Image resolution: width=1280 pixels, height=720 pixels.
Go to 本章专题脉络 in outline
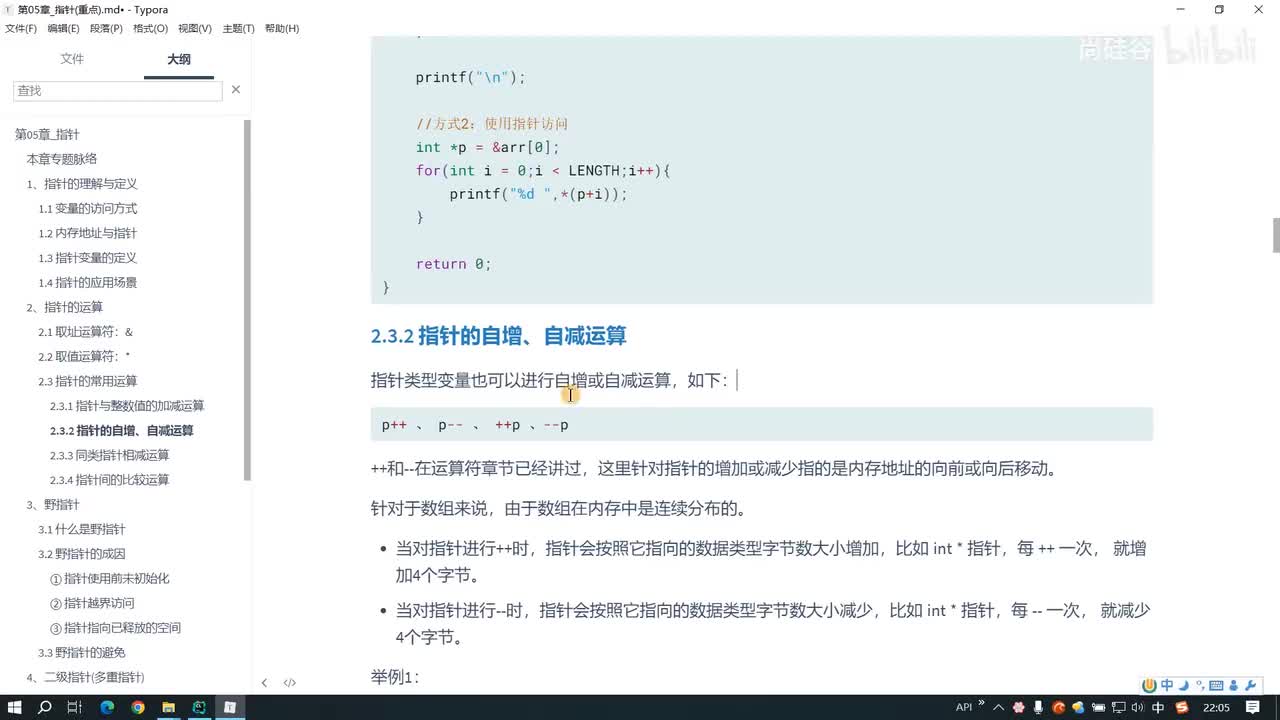[62, 159]
